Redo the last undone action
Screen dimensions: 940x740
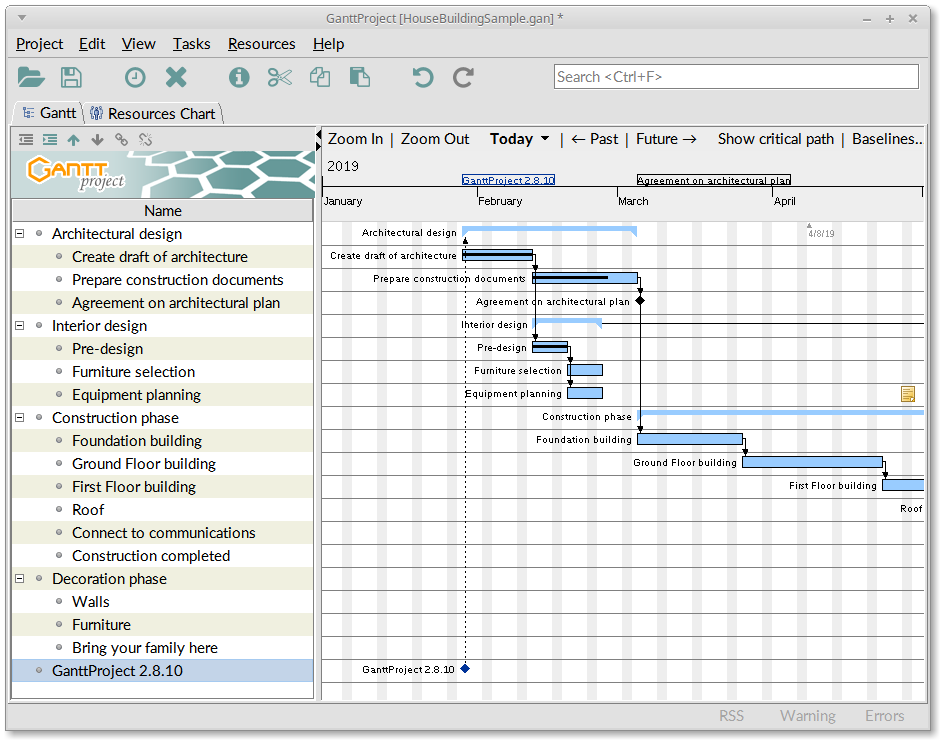tap(463, 77)
